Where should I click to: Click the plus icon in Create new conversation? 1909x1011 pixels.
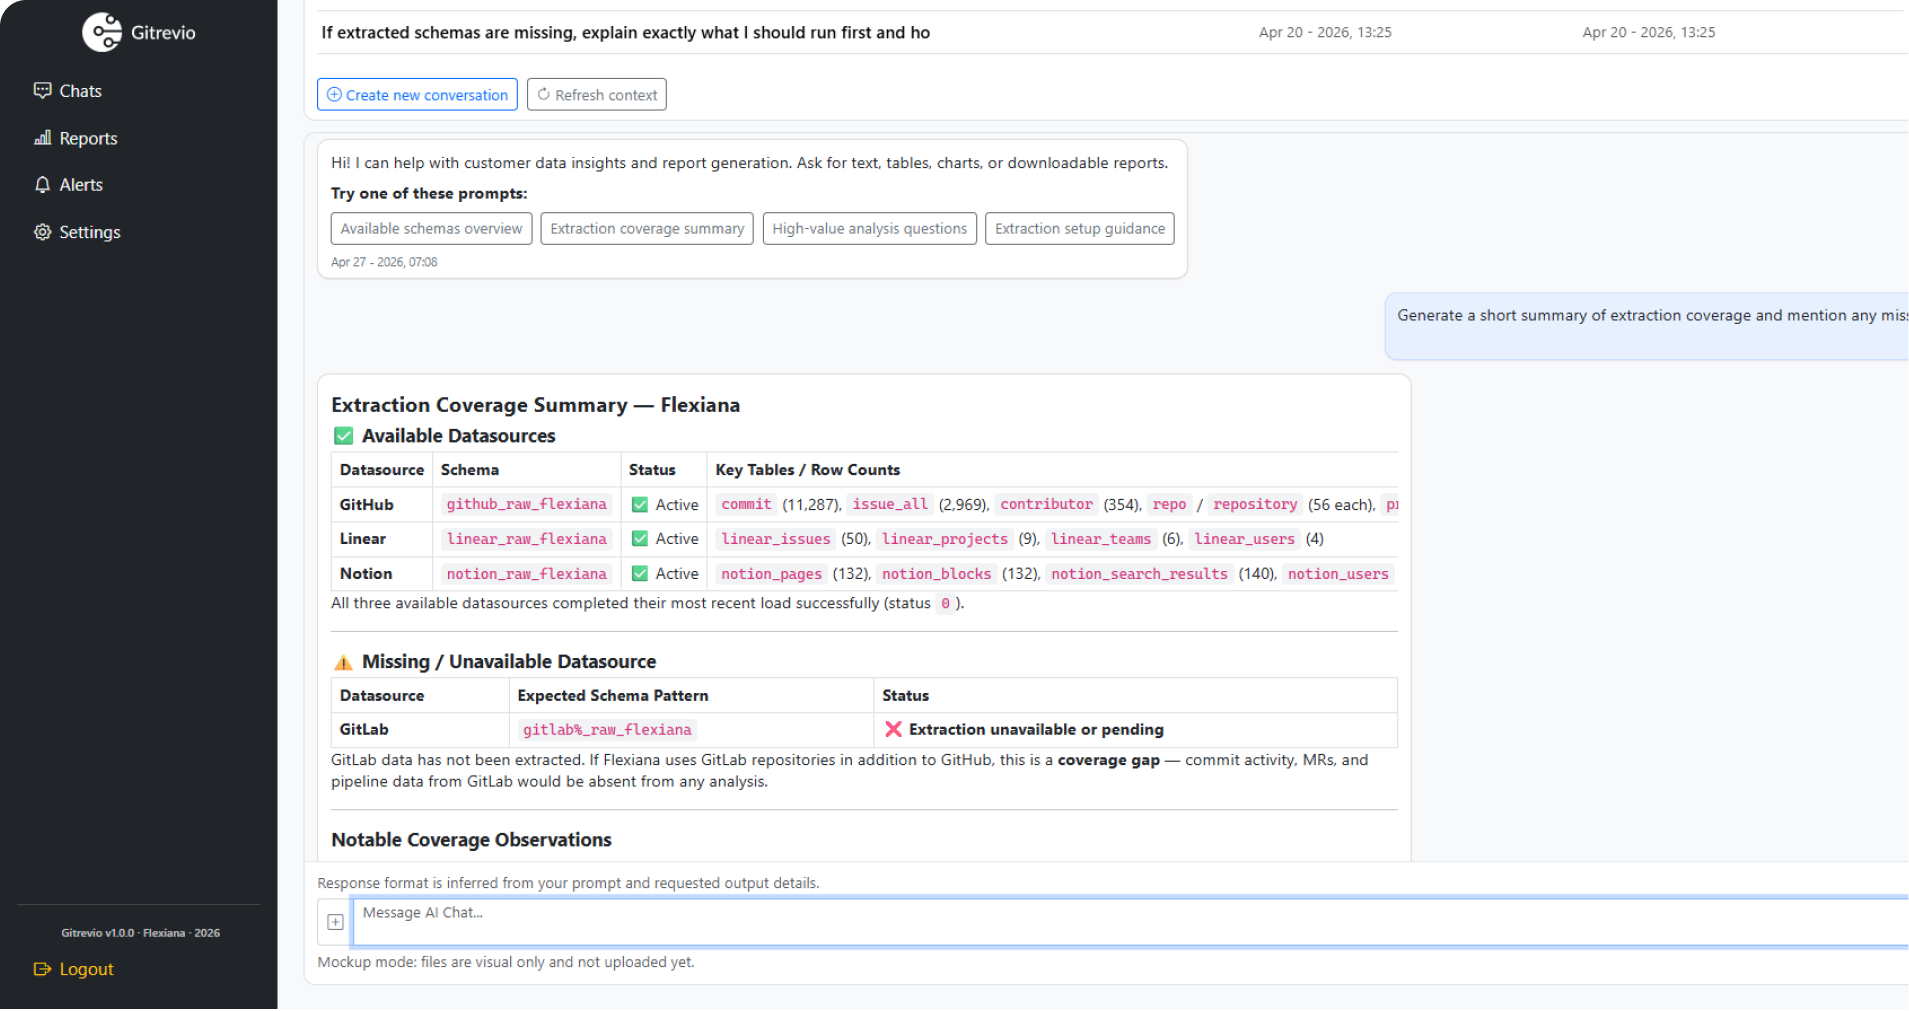point(334,95)
